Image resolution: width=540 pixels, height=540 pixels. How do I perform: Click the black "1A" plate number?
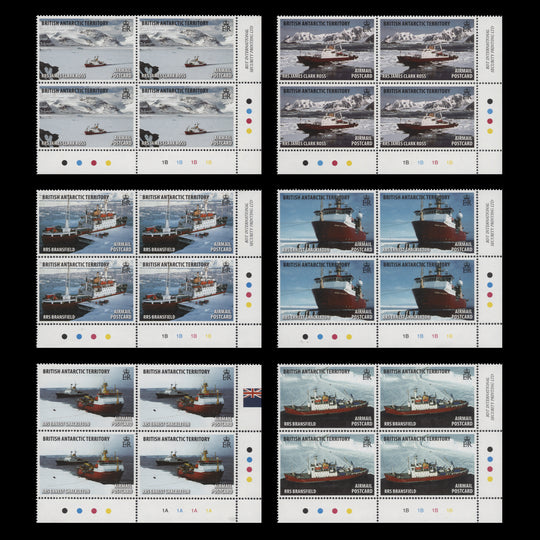click(165, 510)
